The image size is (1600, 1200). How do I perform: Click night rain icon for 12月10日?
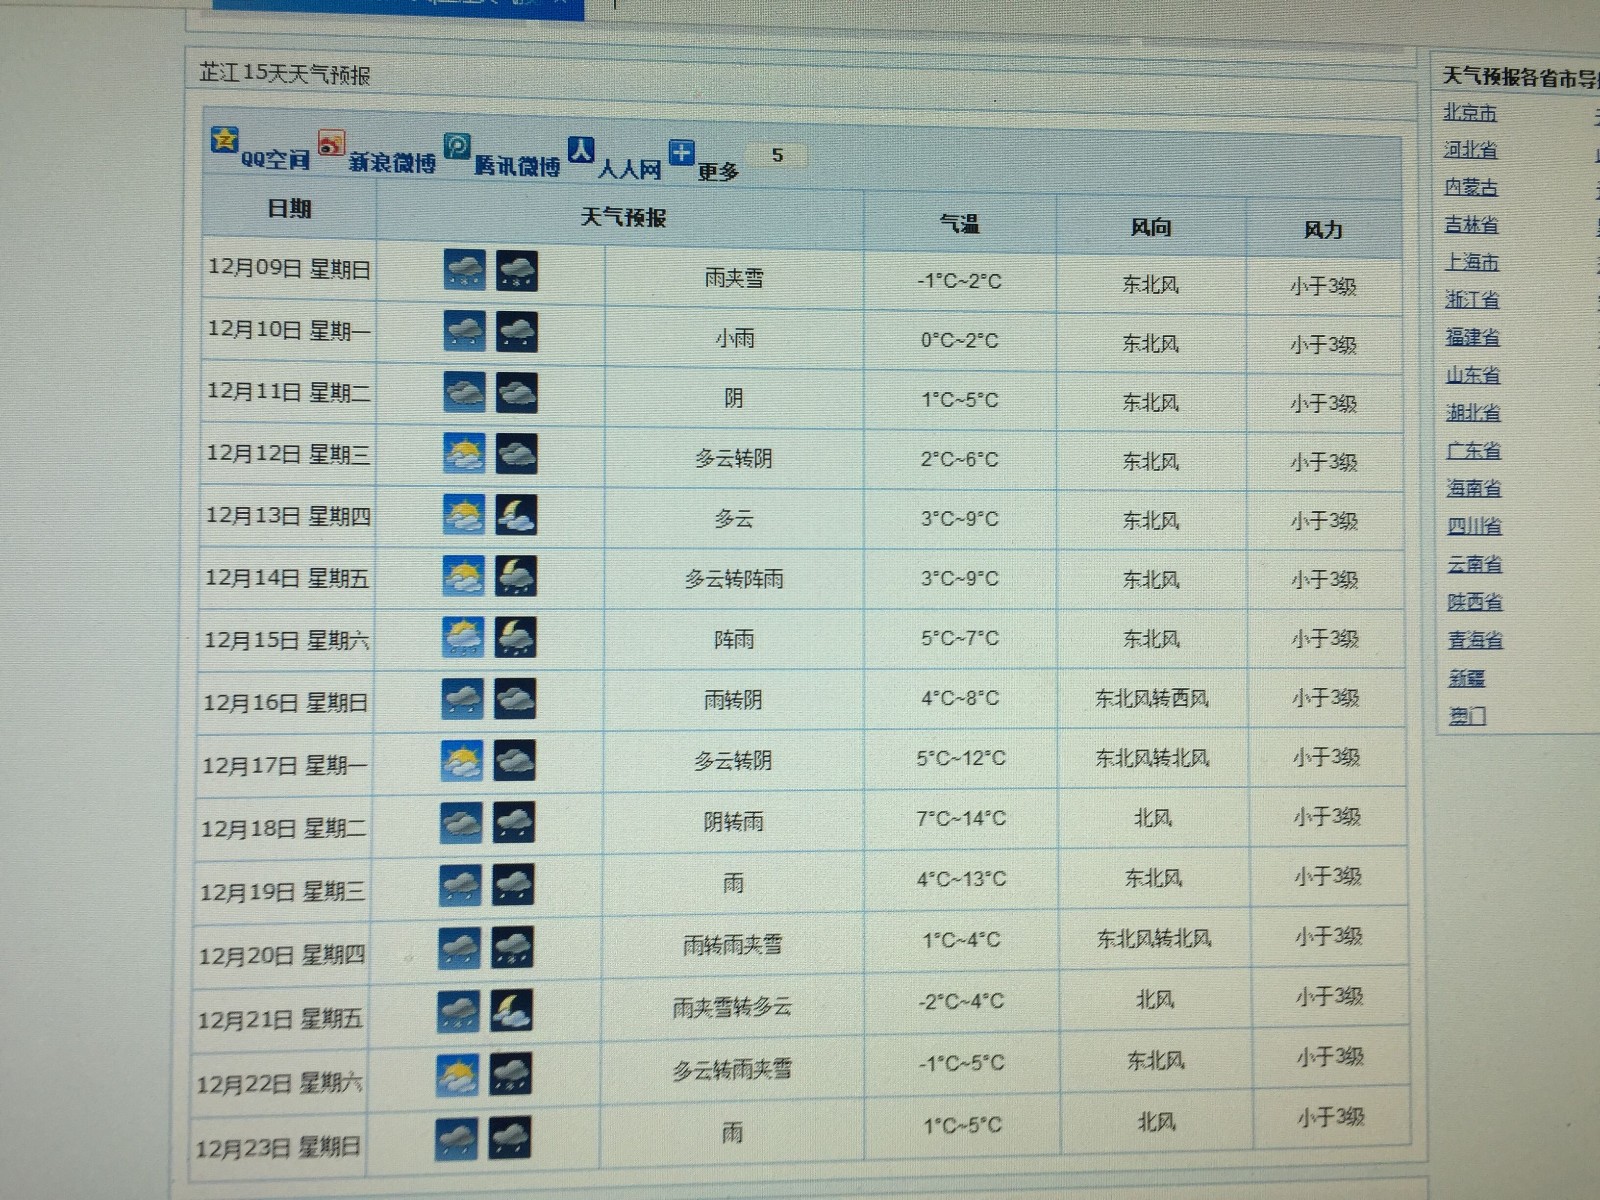517,332
